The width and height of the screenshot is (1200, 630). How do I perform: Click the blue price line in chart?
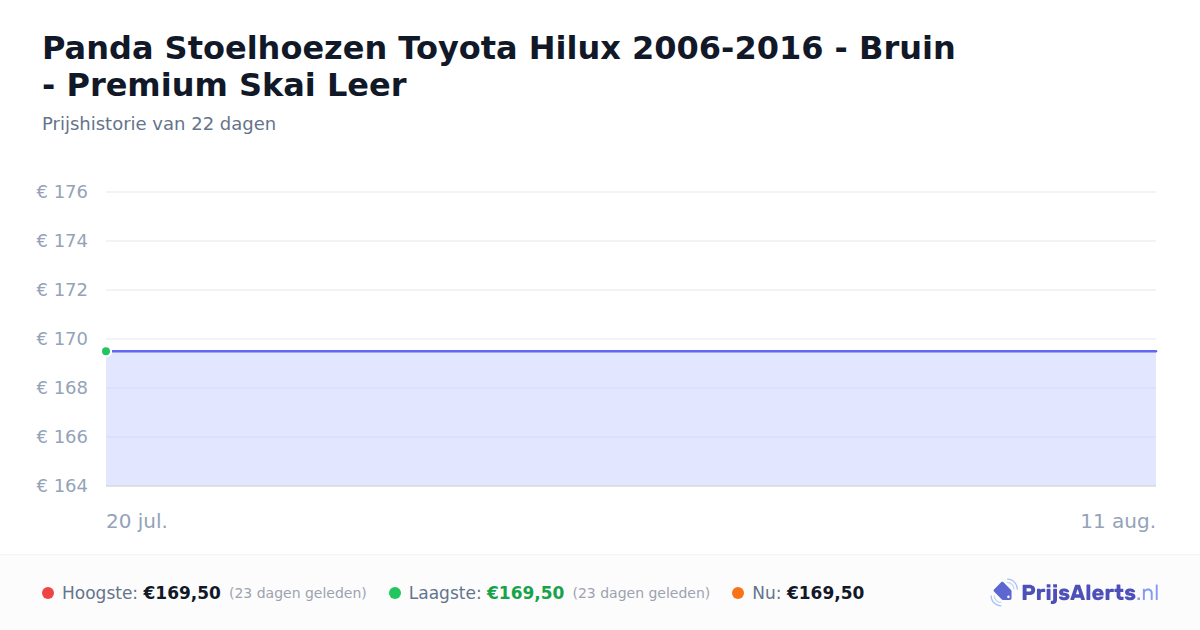tap(631, 351)
